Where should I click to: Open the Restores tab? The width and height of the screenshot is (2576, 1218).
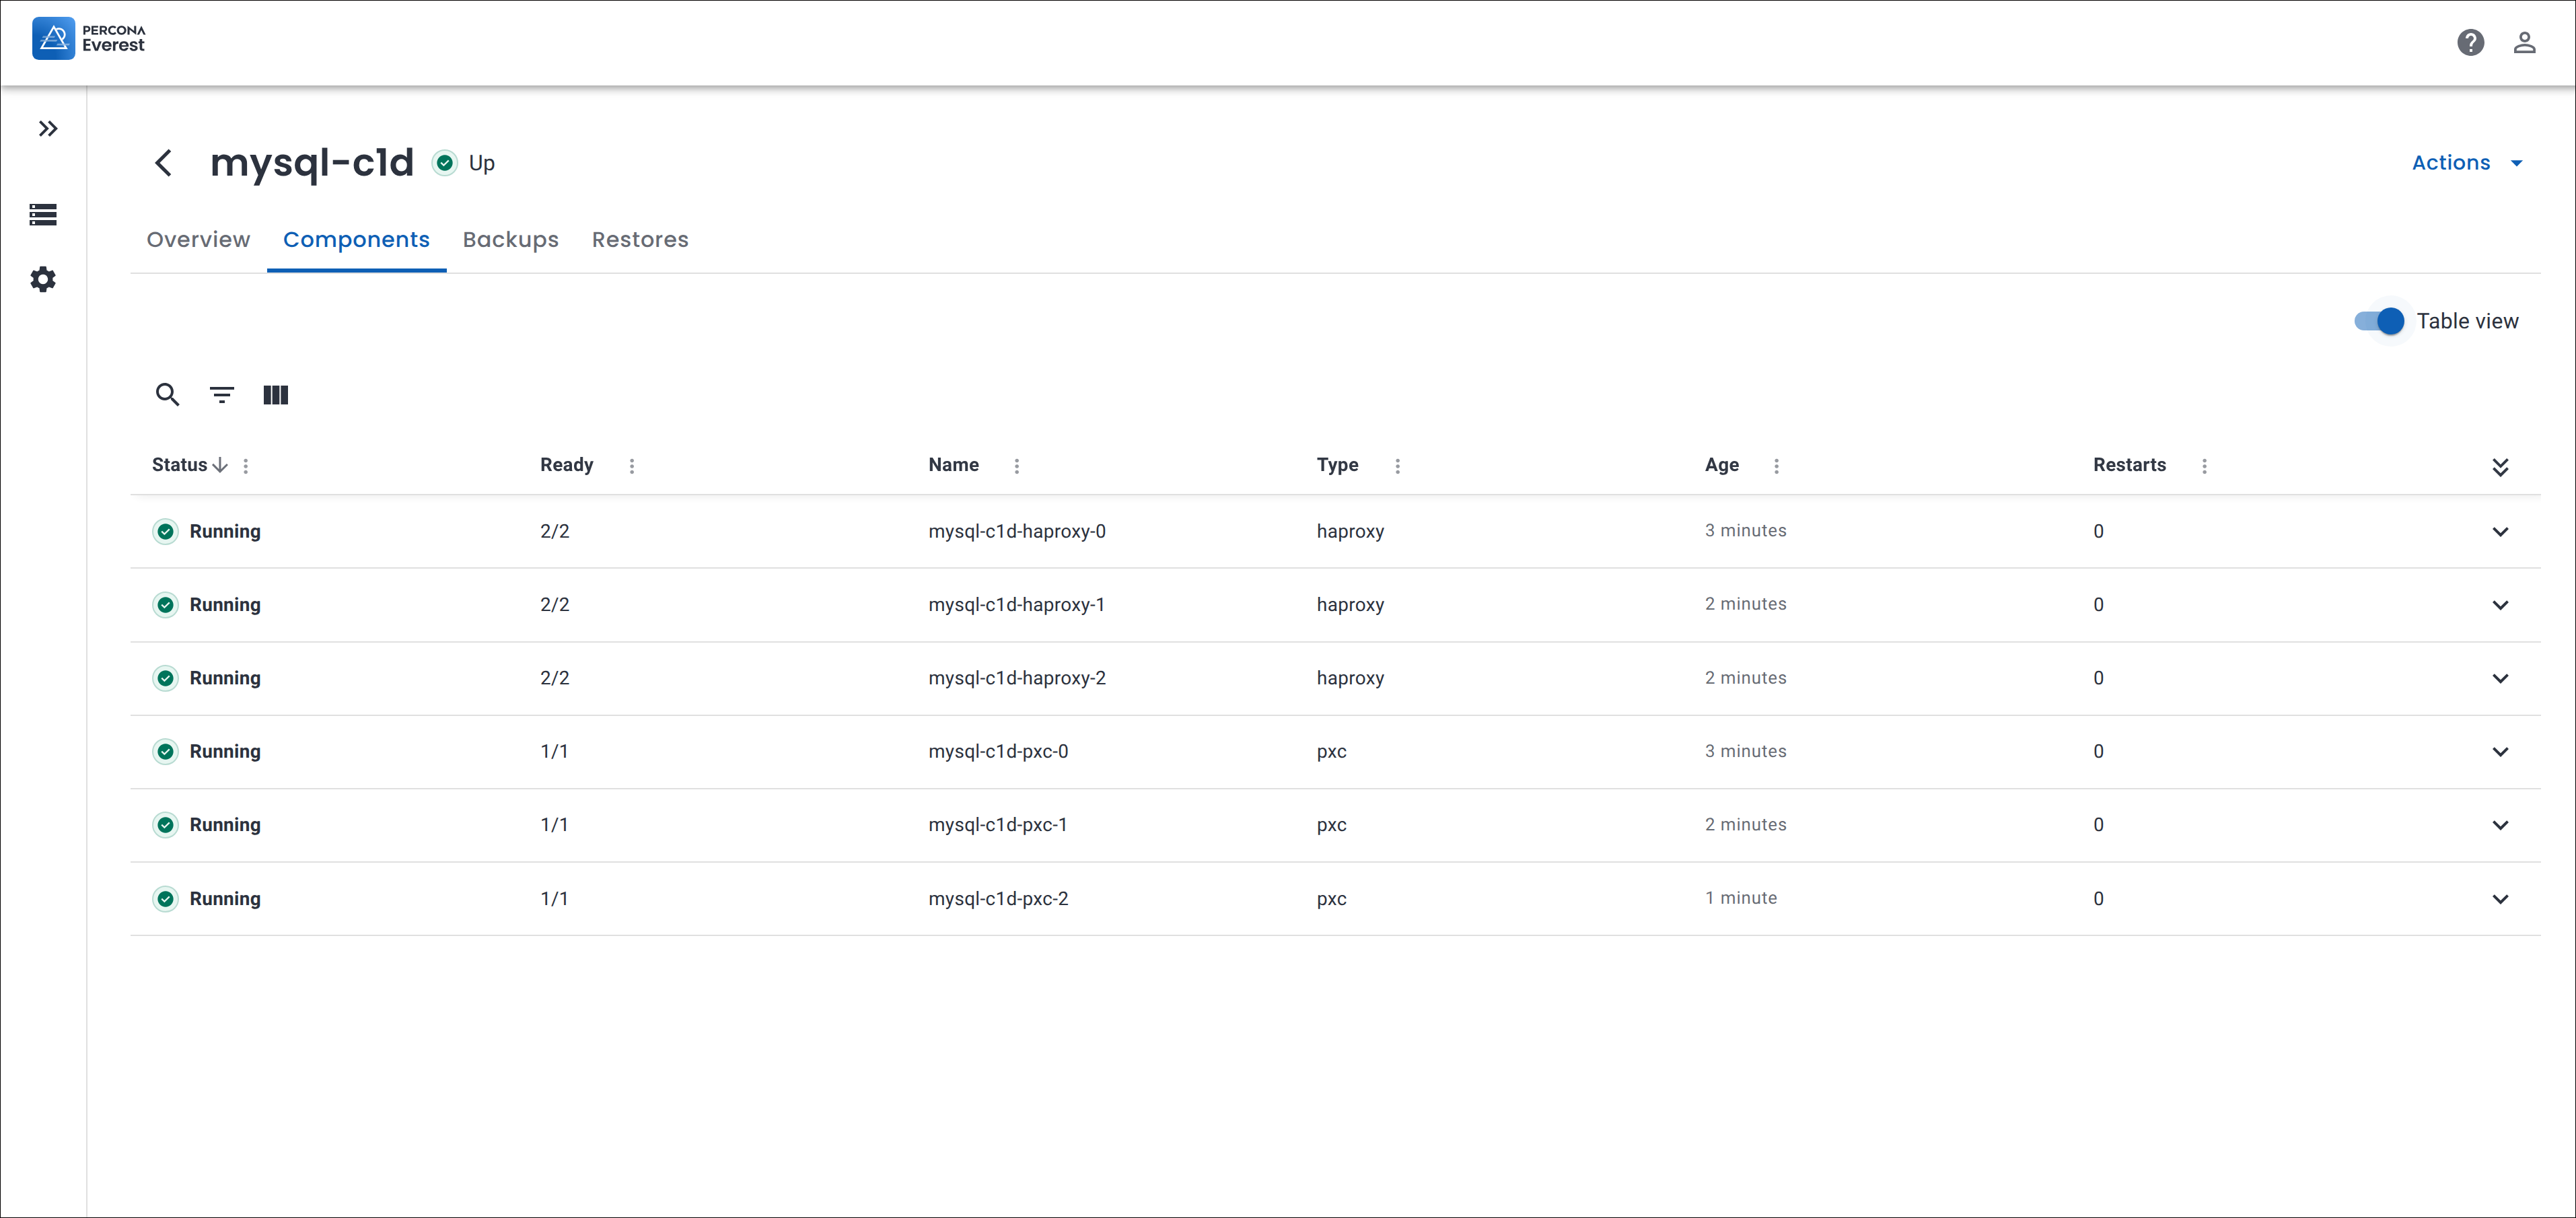(x=639, y=239)
